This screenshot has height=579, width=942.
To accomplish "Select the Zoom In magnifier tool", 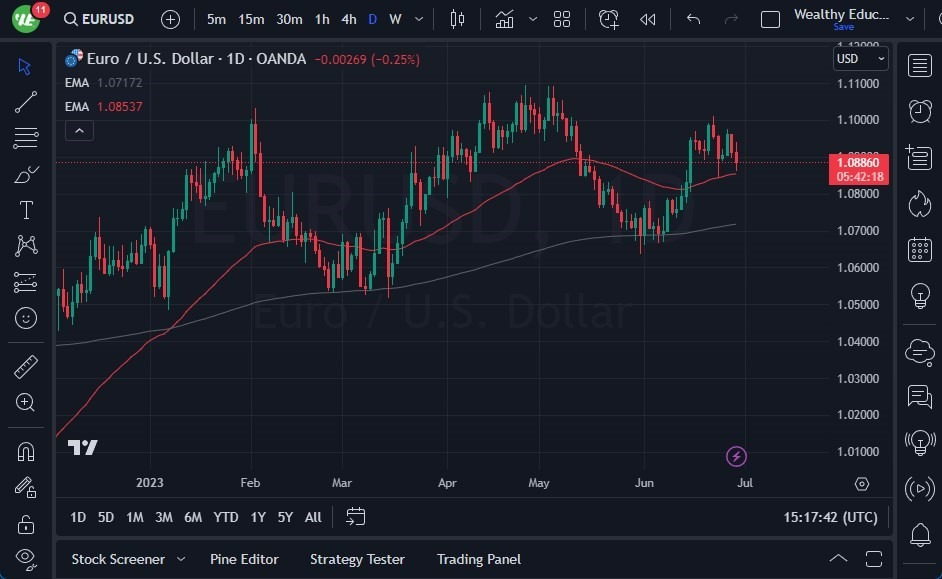I will click(x=25, y=403).
